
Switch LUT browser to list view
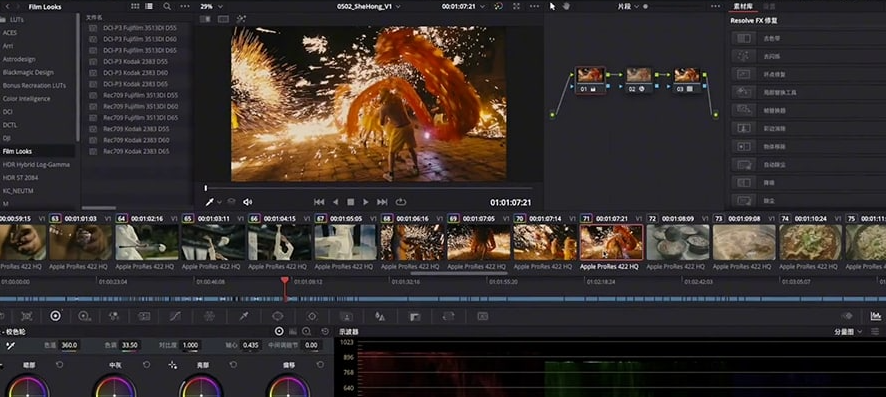point(149,6)
